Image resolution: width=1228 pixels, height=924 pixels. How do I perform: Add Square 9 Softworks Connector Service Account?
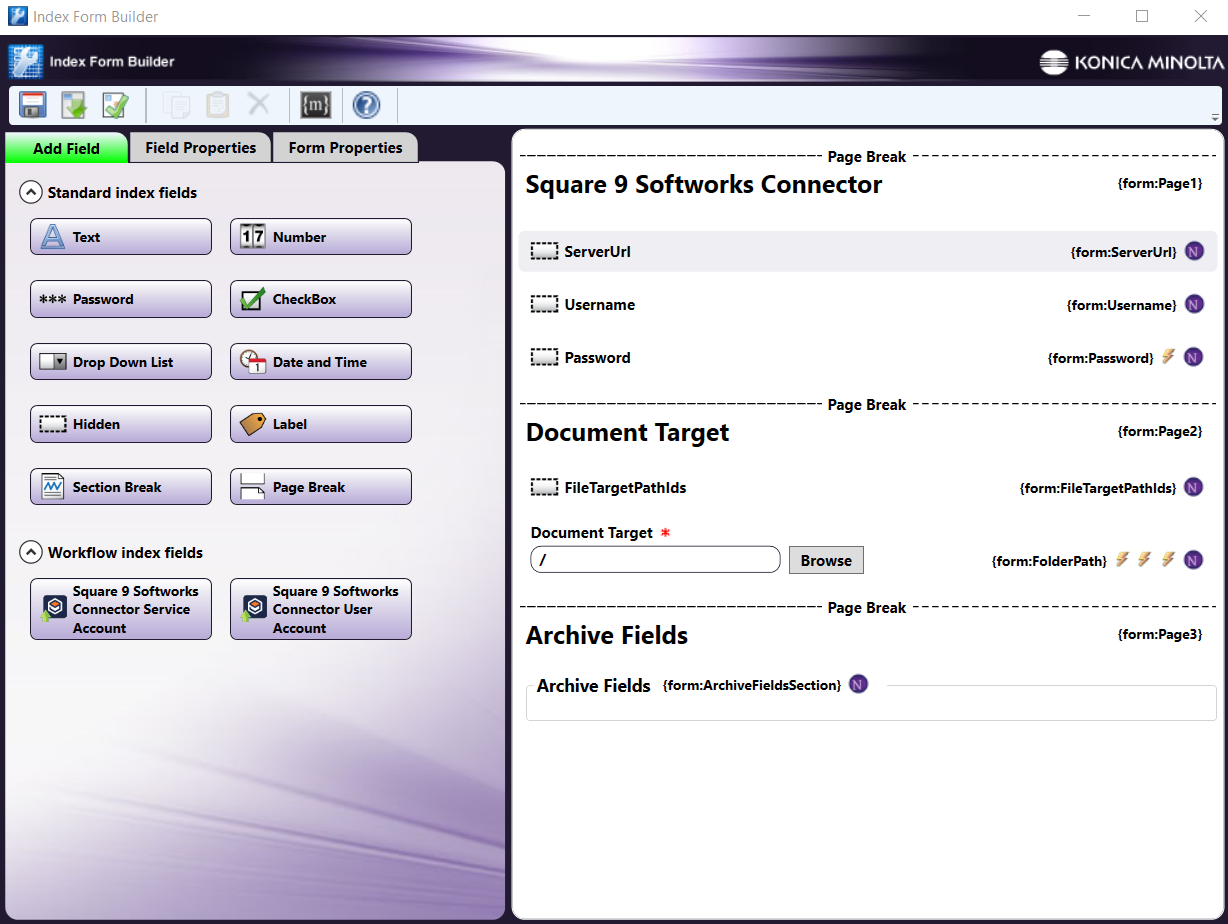click(121, 609)
